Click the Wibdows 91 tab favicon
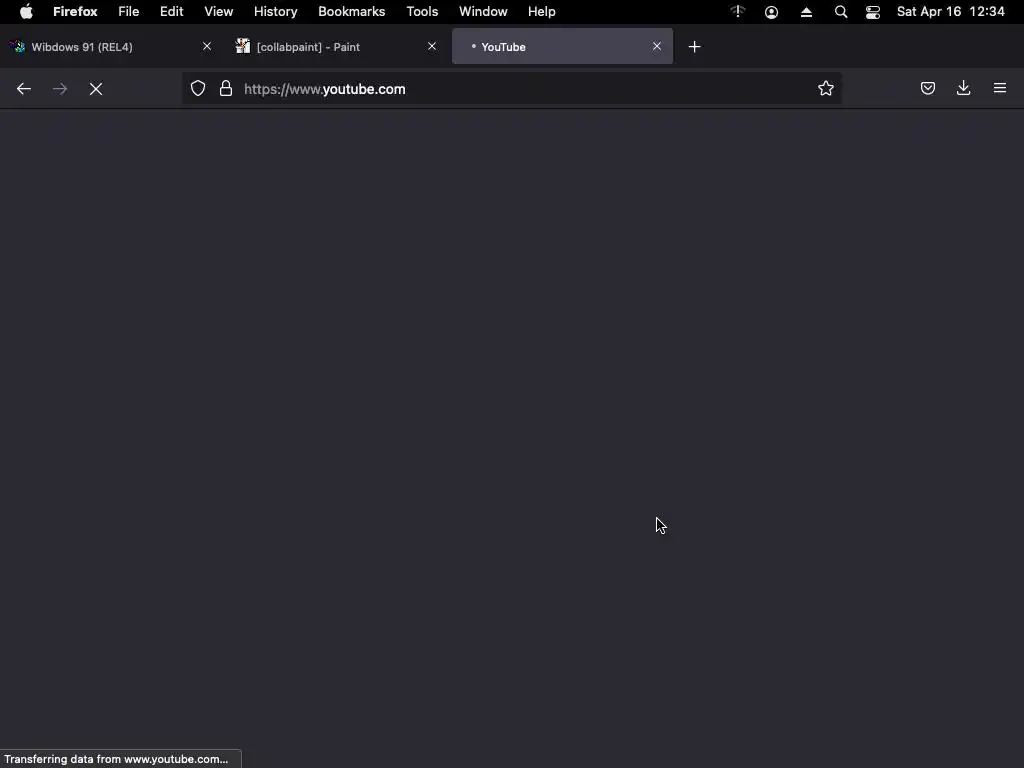Screen dimensions: 1024x768 click(x=18, y=46)
